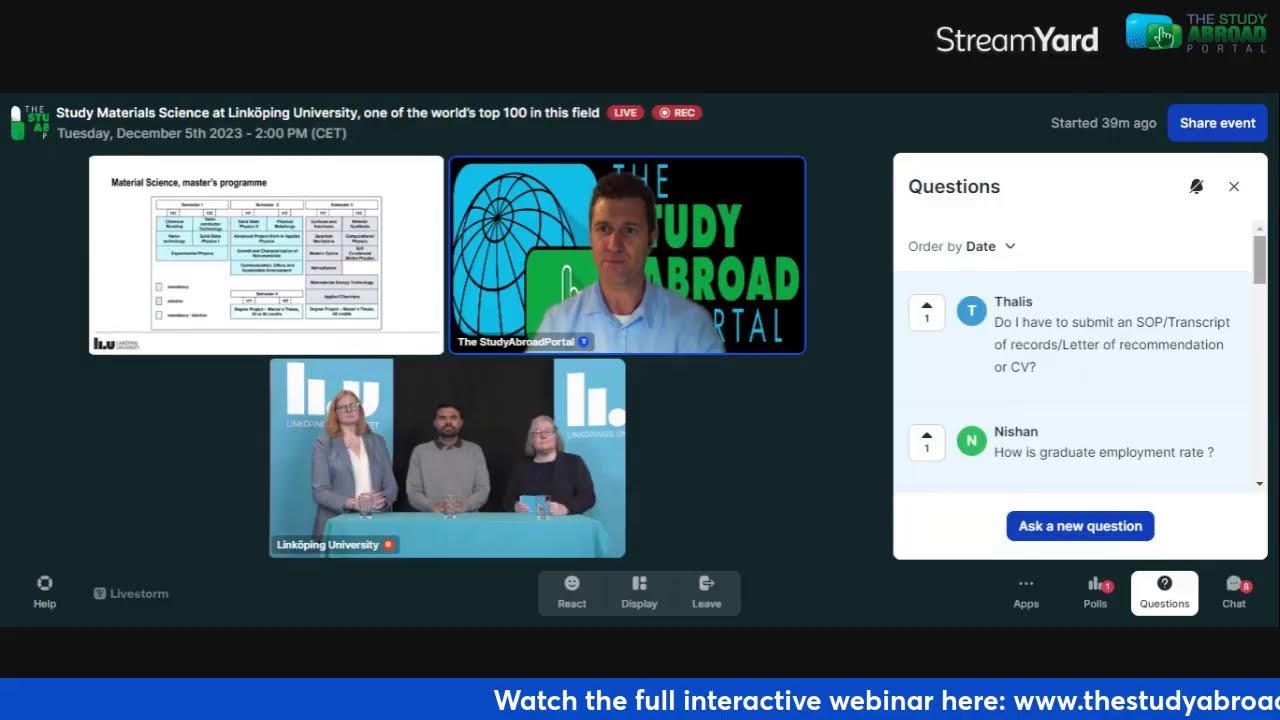The width and height of the screenshot is (1280, 720).
Task: Open the Apps menu
Action: pyautogui.click(x=1026, y=592)
